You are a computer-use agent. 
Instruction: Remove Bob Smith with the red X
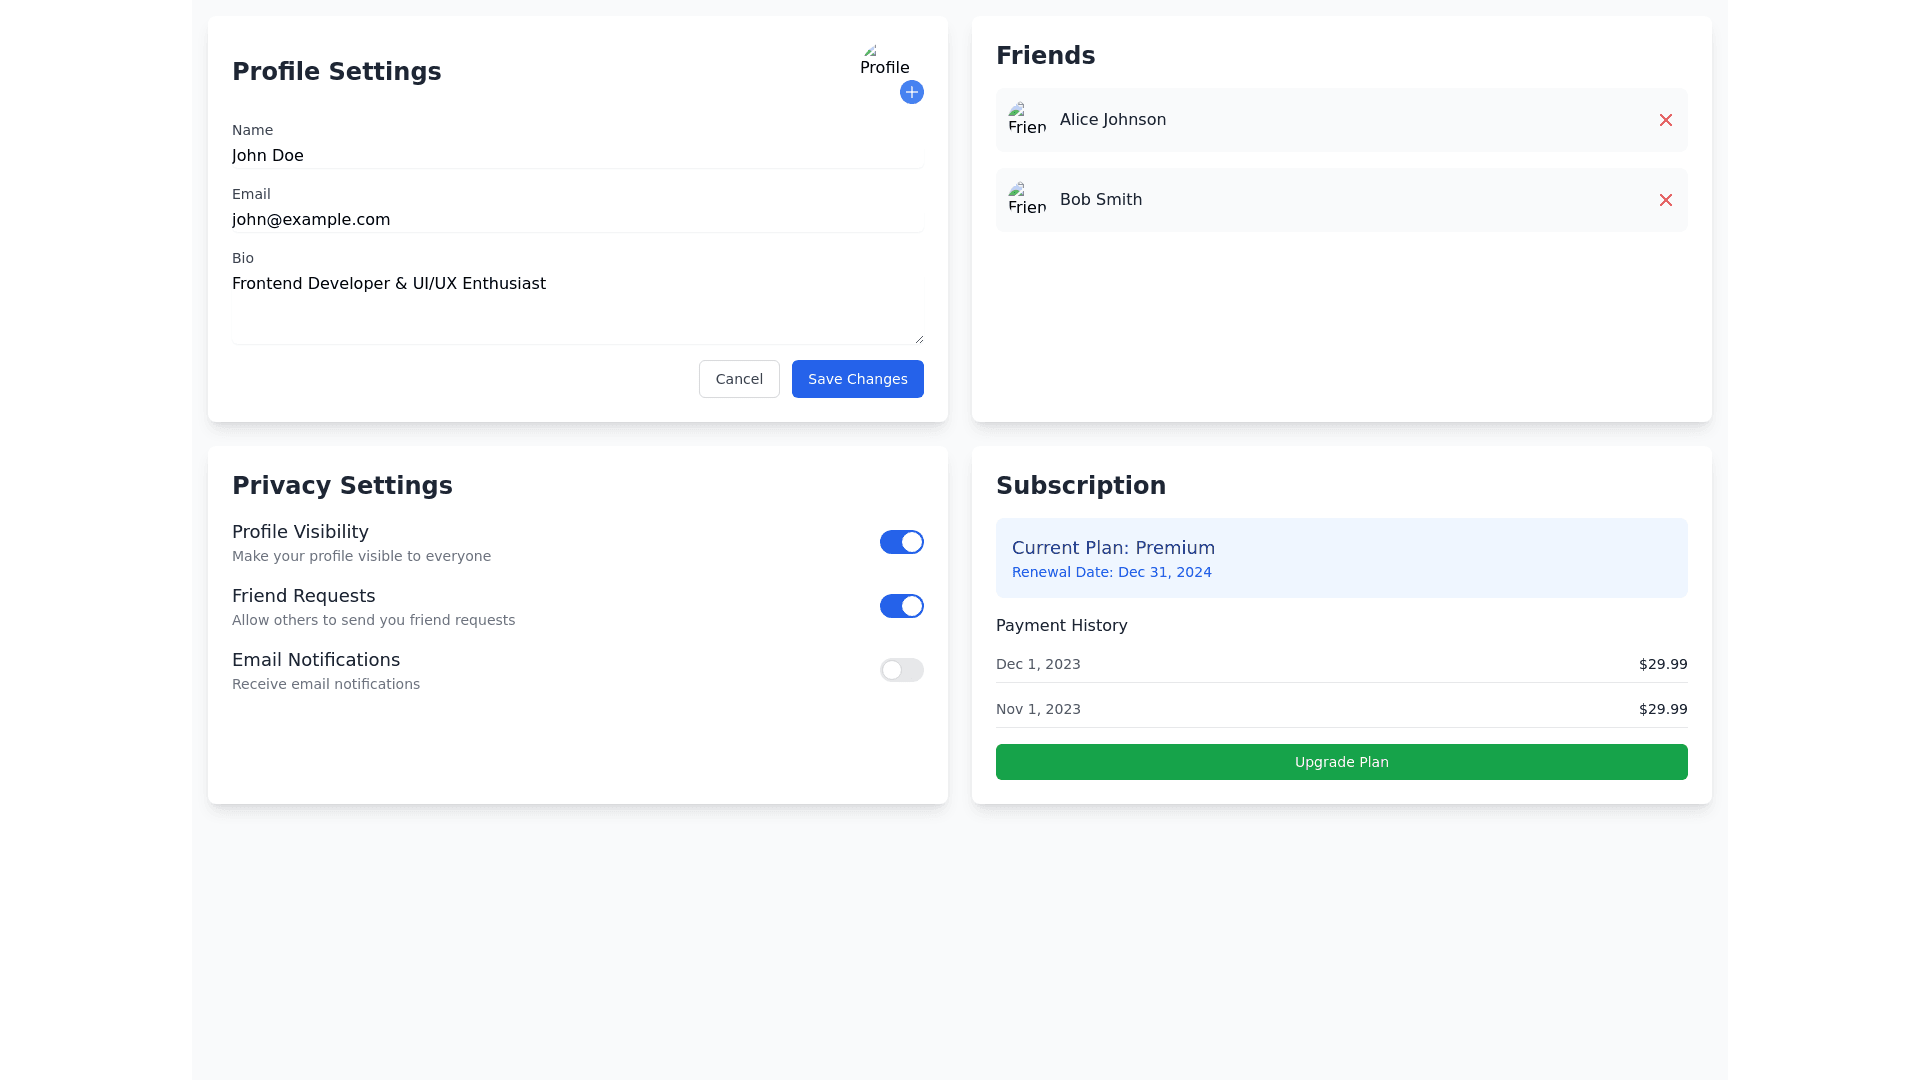coord(1665,200)
